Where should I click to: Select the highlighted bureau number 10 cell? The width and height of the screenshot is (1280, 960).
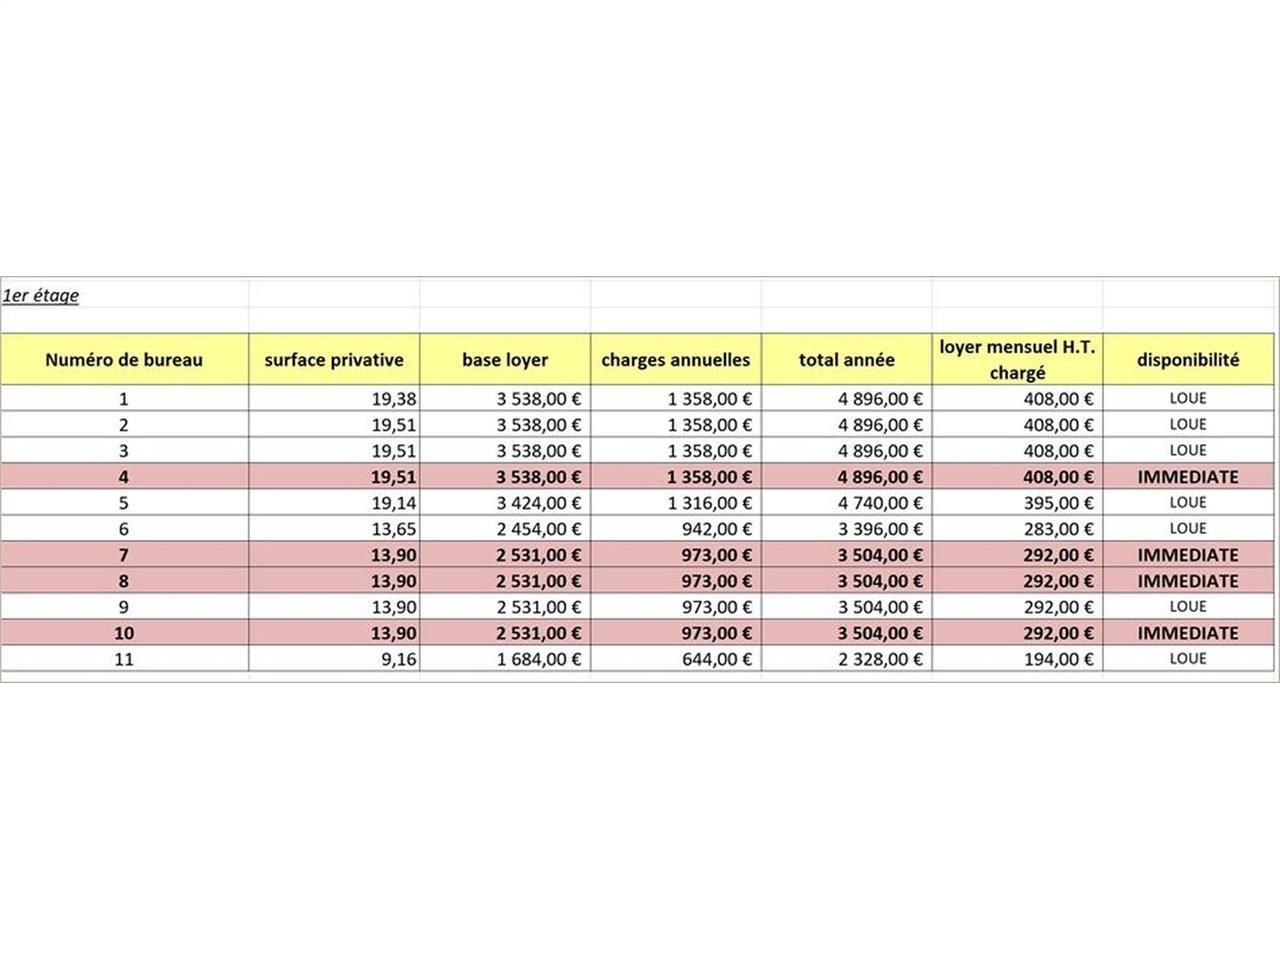pos(124,633)
